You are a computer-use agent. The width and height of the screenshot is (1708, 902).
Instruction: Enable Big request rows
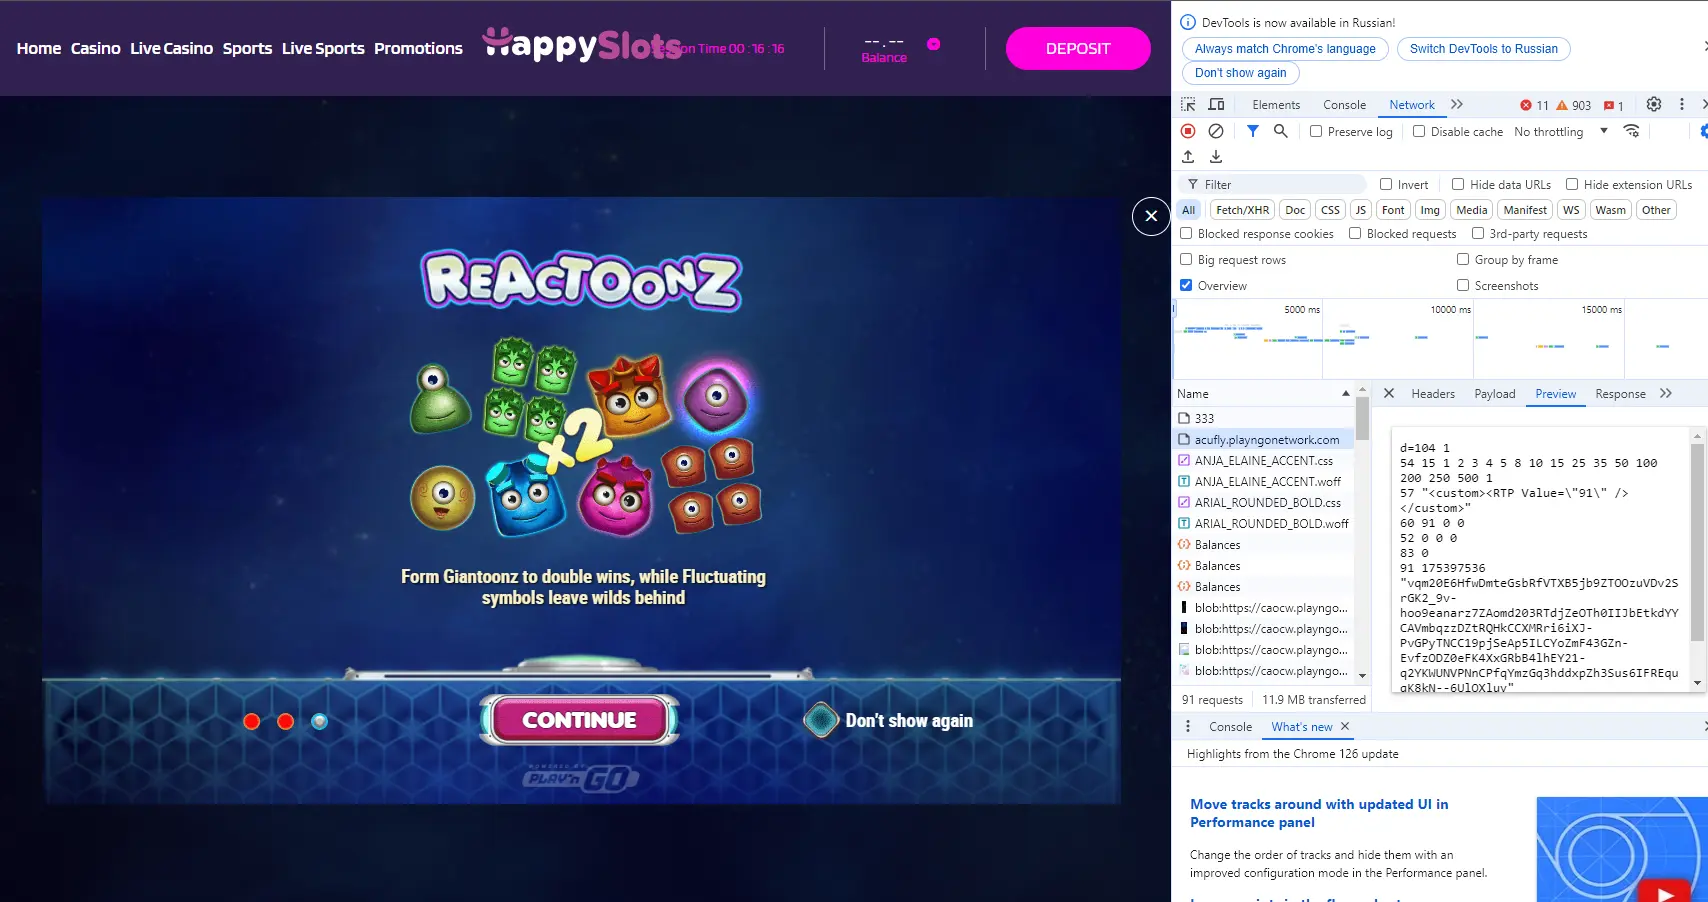click(1186, 259)
